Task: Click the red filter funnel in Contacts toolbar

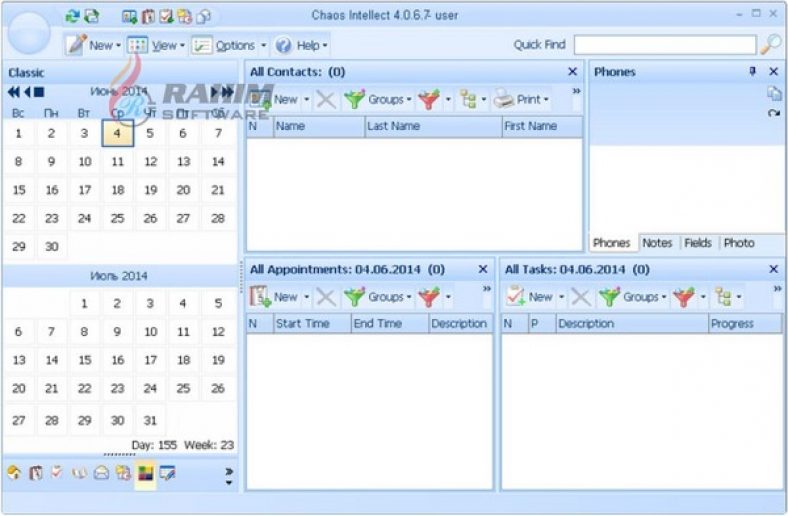Action: click(429, 99)
